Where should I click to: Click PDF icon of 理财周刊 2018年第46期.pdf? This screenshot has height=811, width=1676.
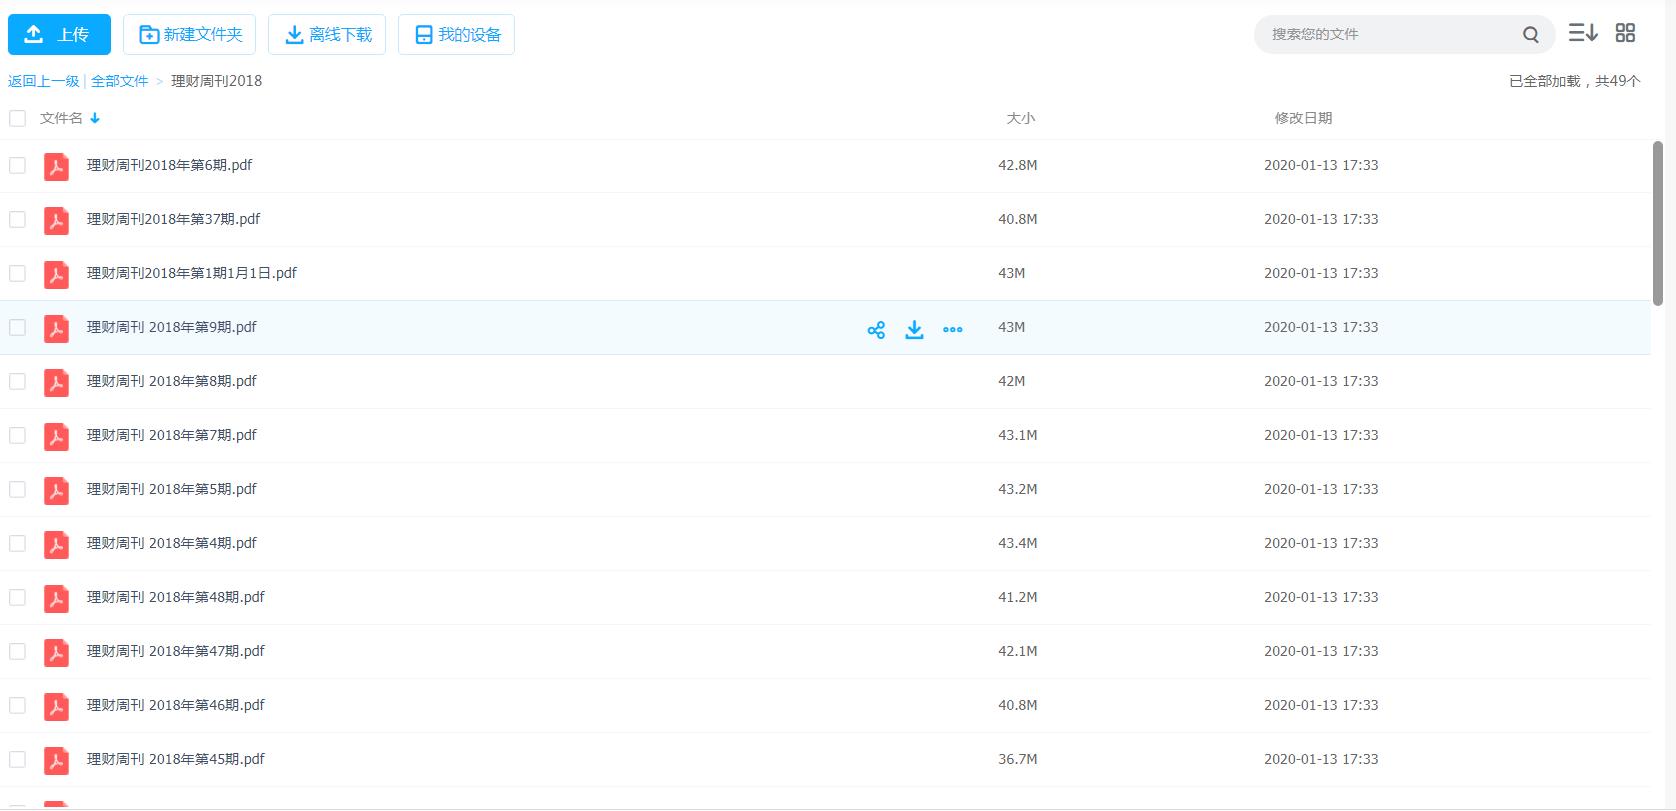[x=57, y=706]
